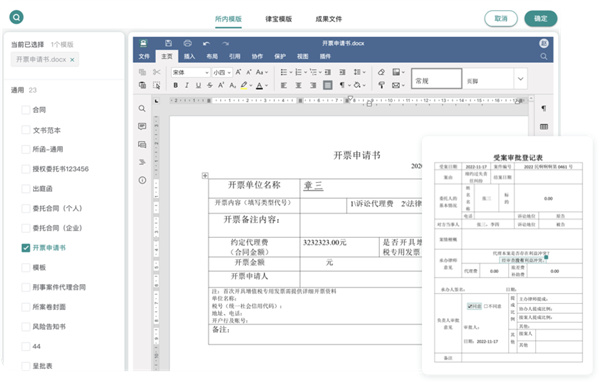Expand the paragraph styles gallery chevron
Viewport: 600px width, 383px height.
(x=520, y=79)
